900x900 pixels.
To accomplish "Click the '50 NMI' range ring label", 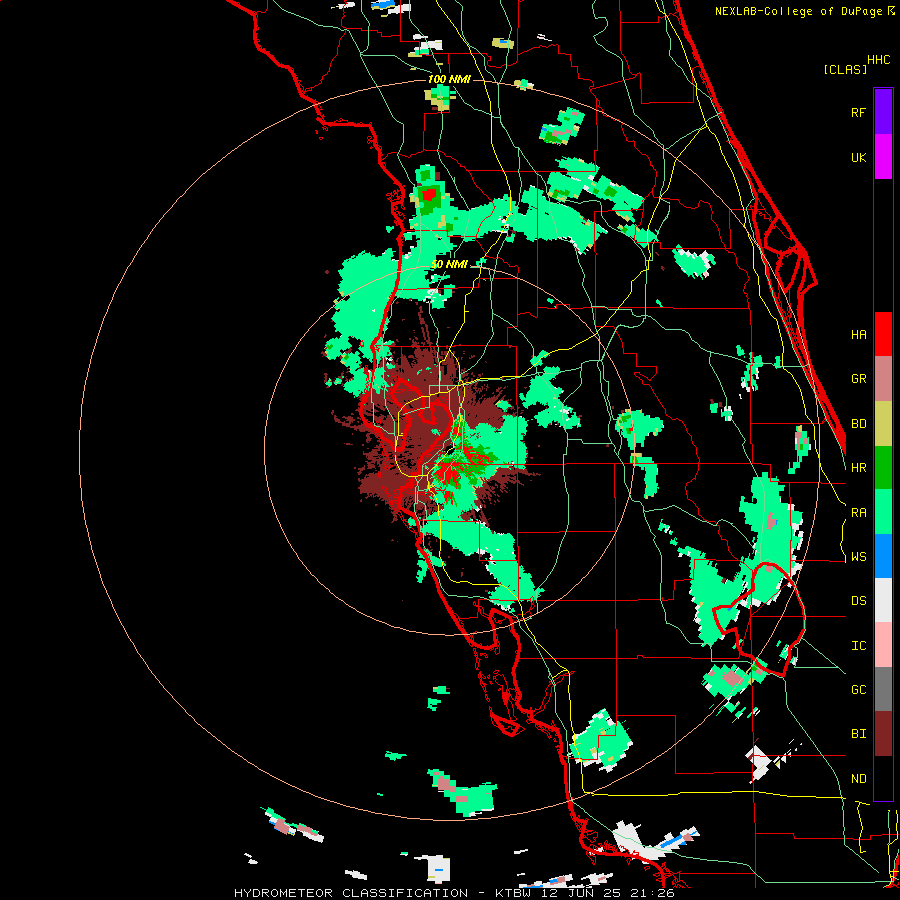I will [449, 265].
